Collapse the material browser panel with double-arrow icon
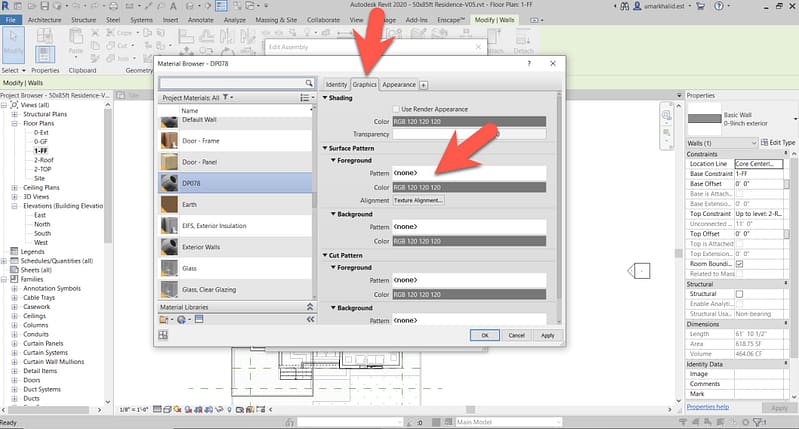 (309, 319)
